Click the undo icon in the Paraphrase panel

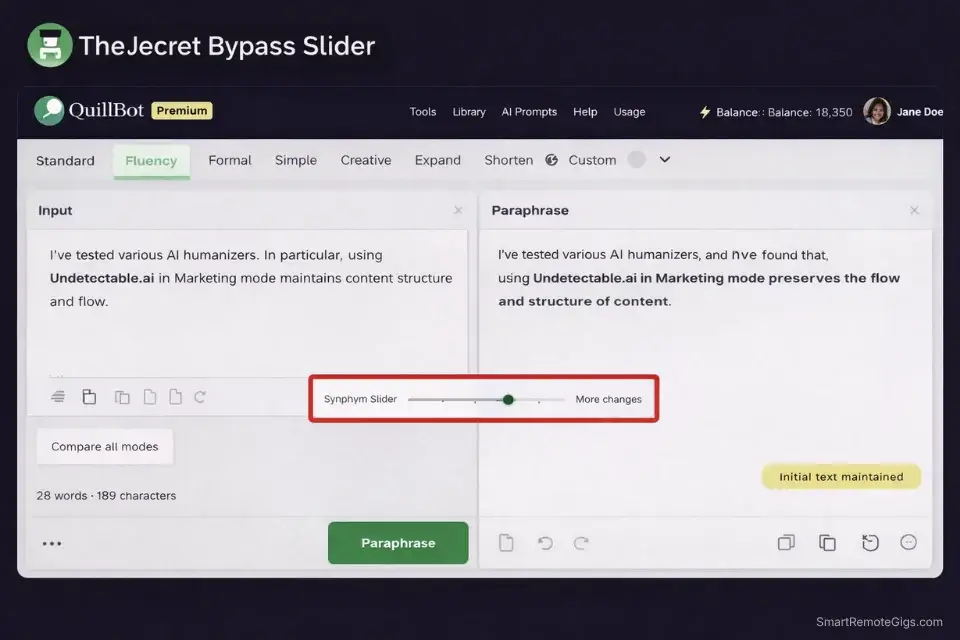coord(544,542)
